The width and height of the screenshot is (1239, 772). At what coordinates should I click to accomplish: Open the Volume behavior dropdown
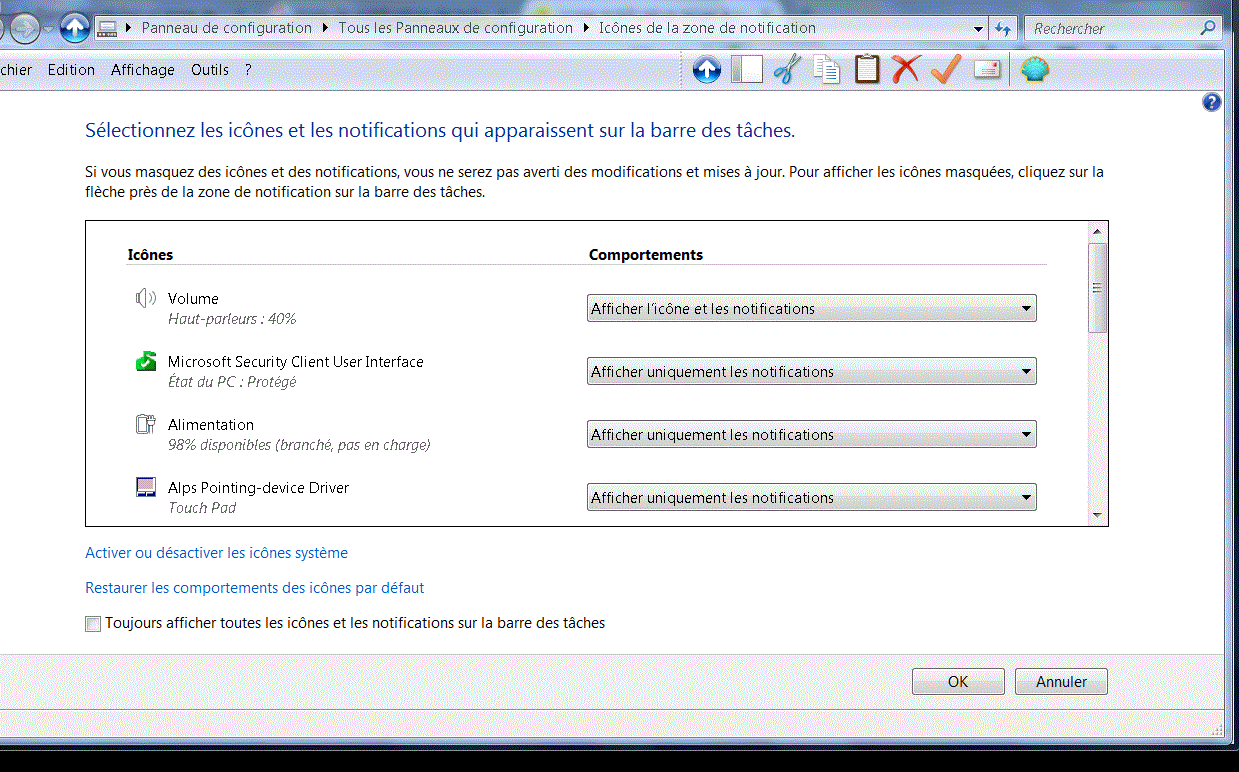pyautogui.click(x=812, y=308)
